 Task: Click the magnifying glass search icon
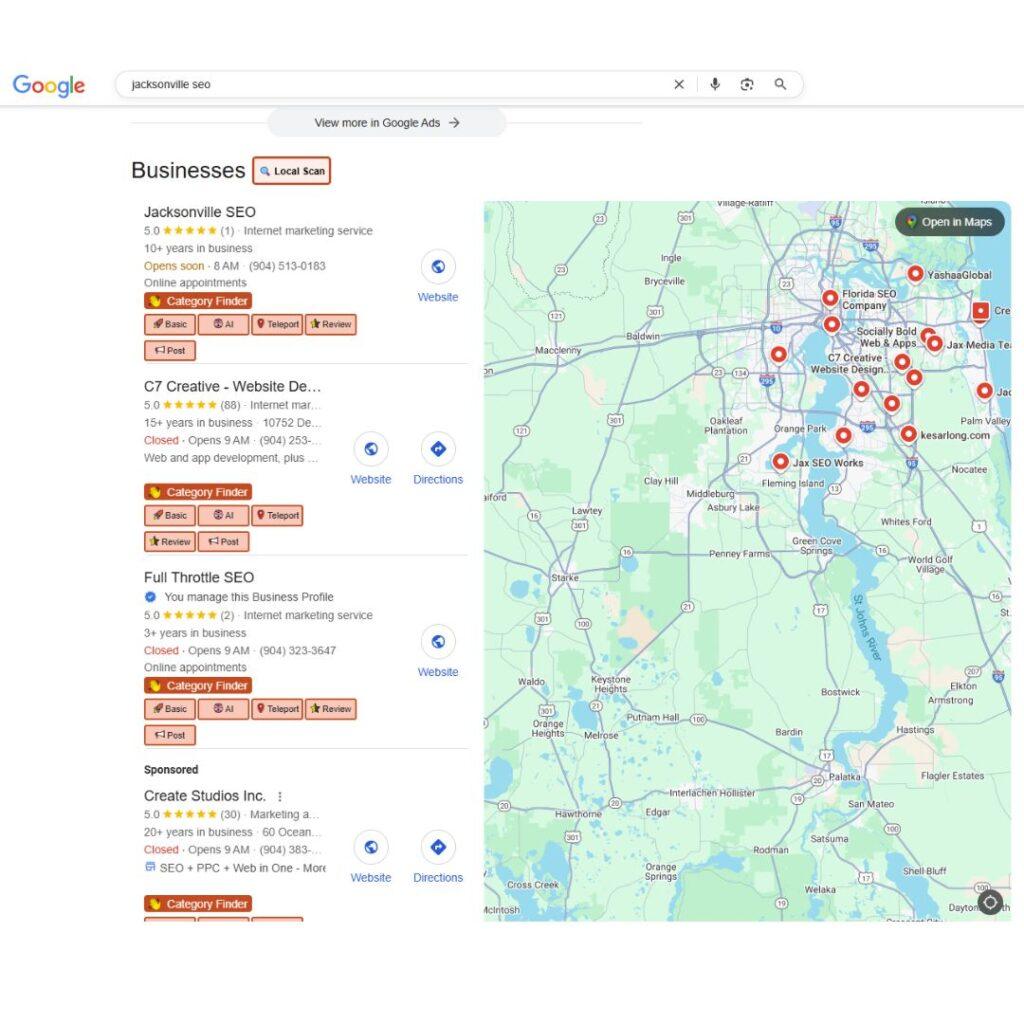point(780,84)
